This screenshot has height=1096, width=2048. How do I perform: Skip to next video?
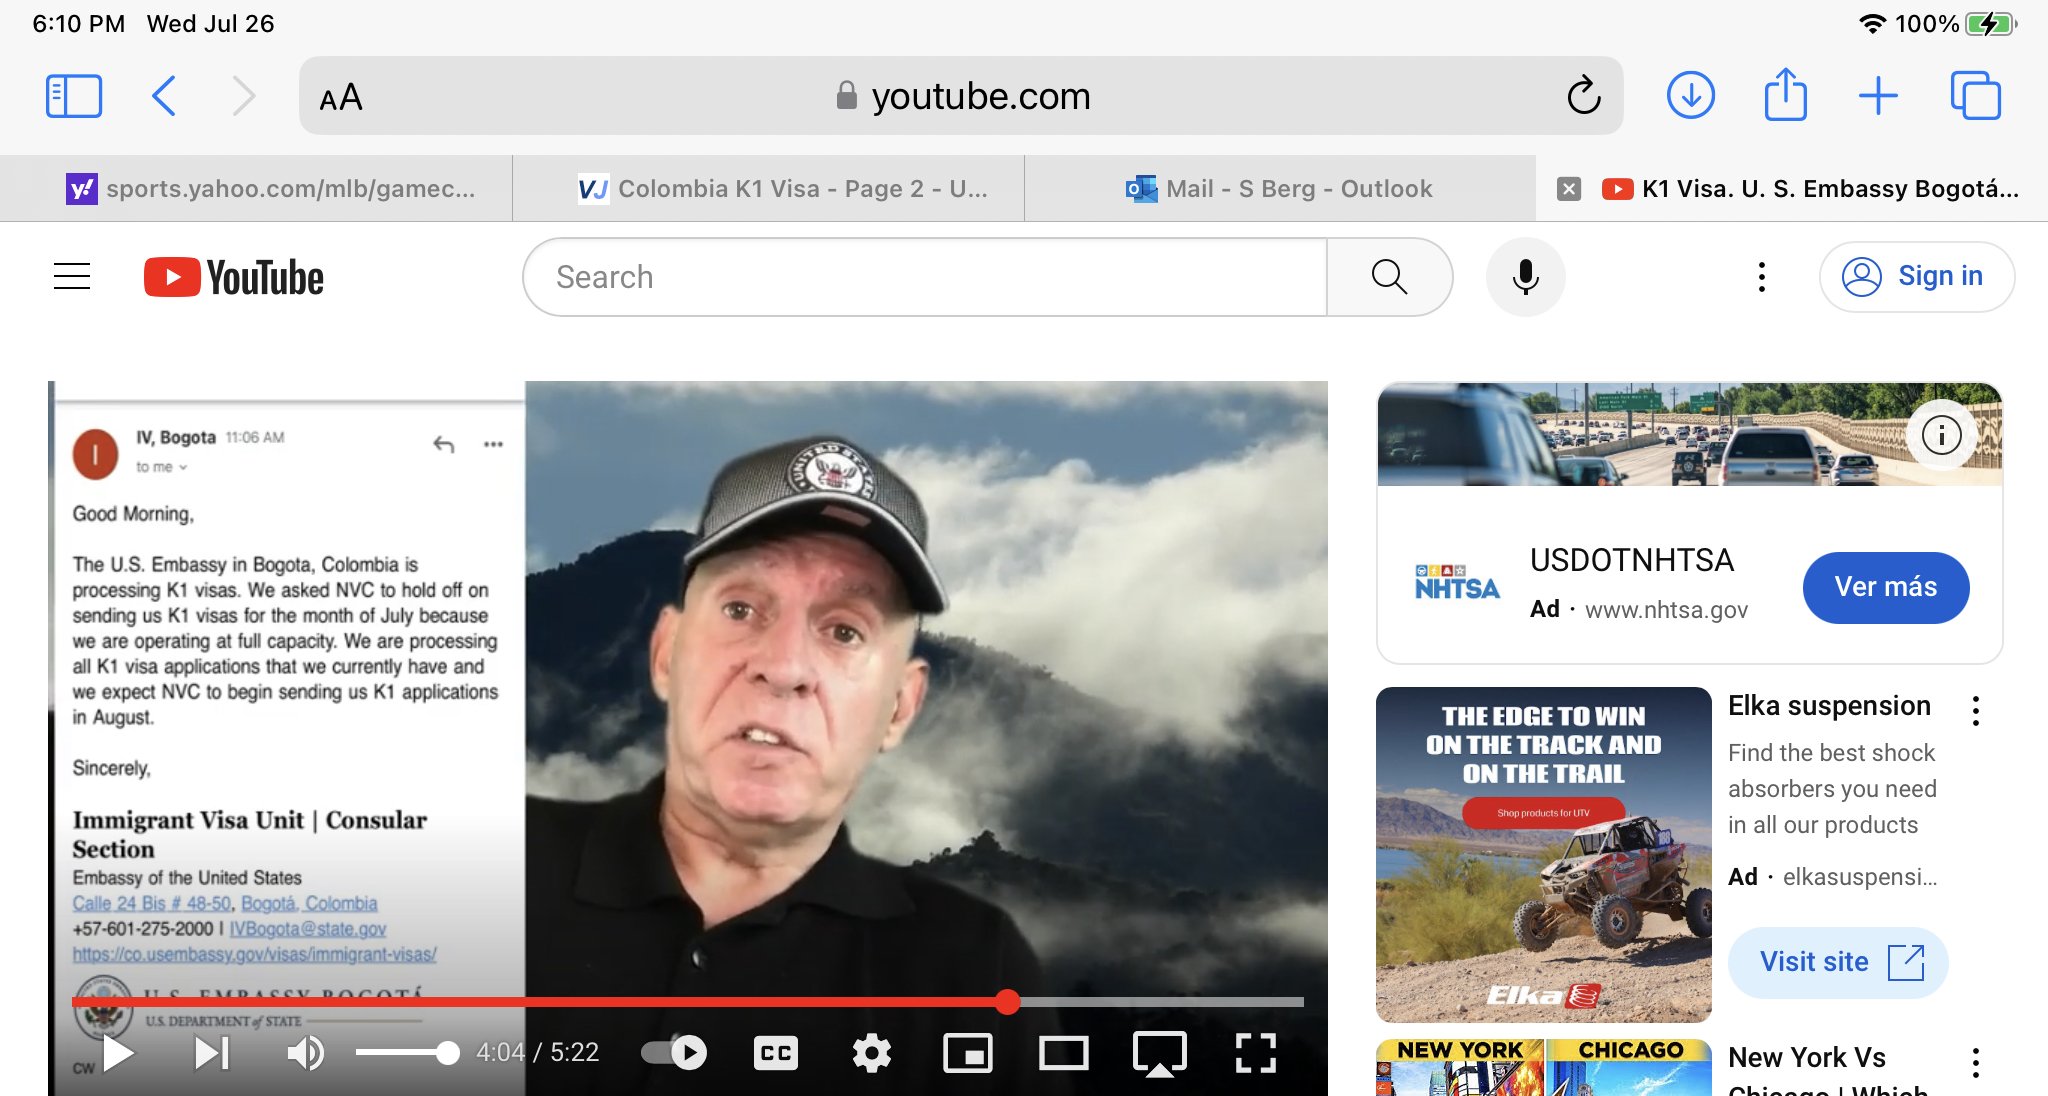(x=211, y=1053)
